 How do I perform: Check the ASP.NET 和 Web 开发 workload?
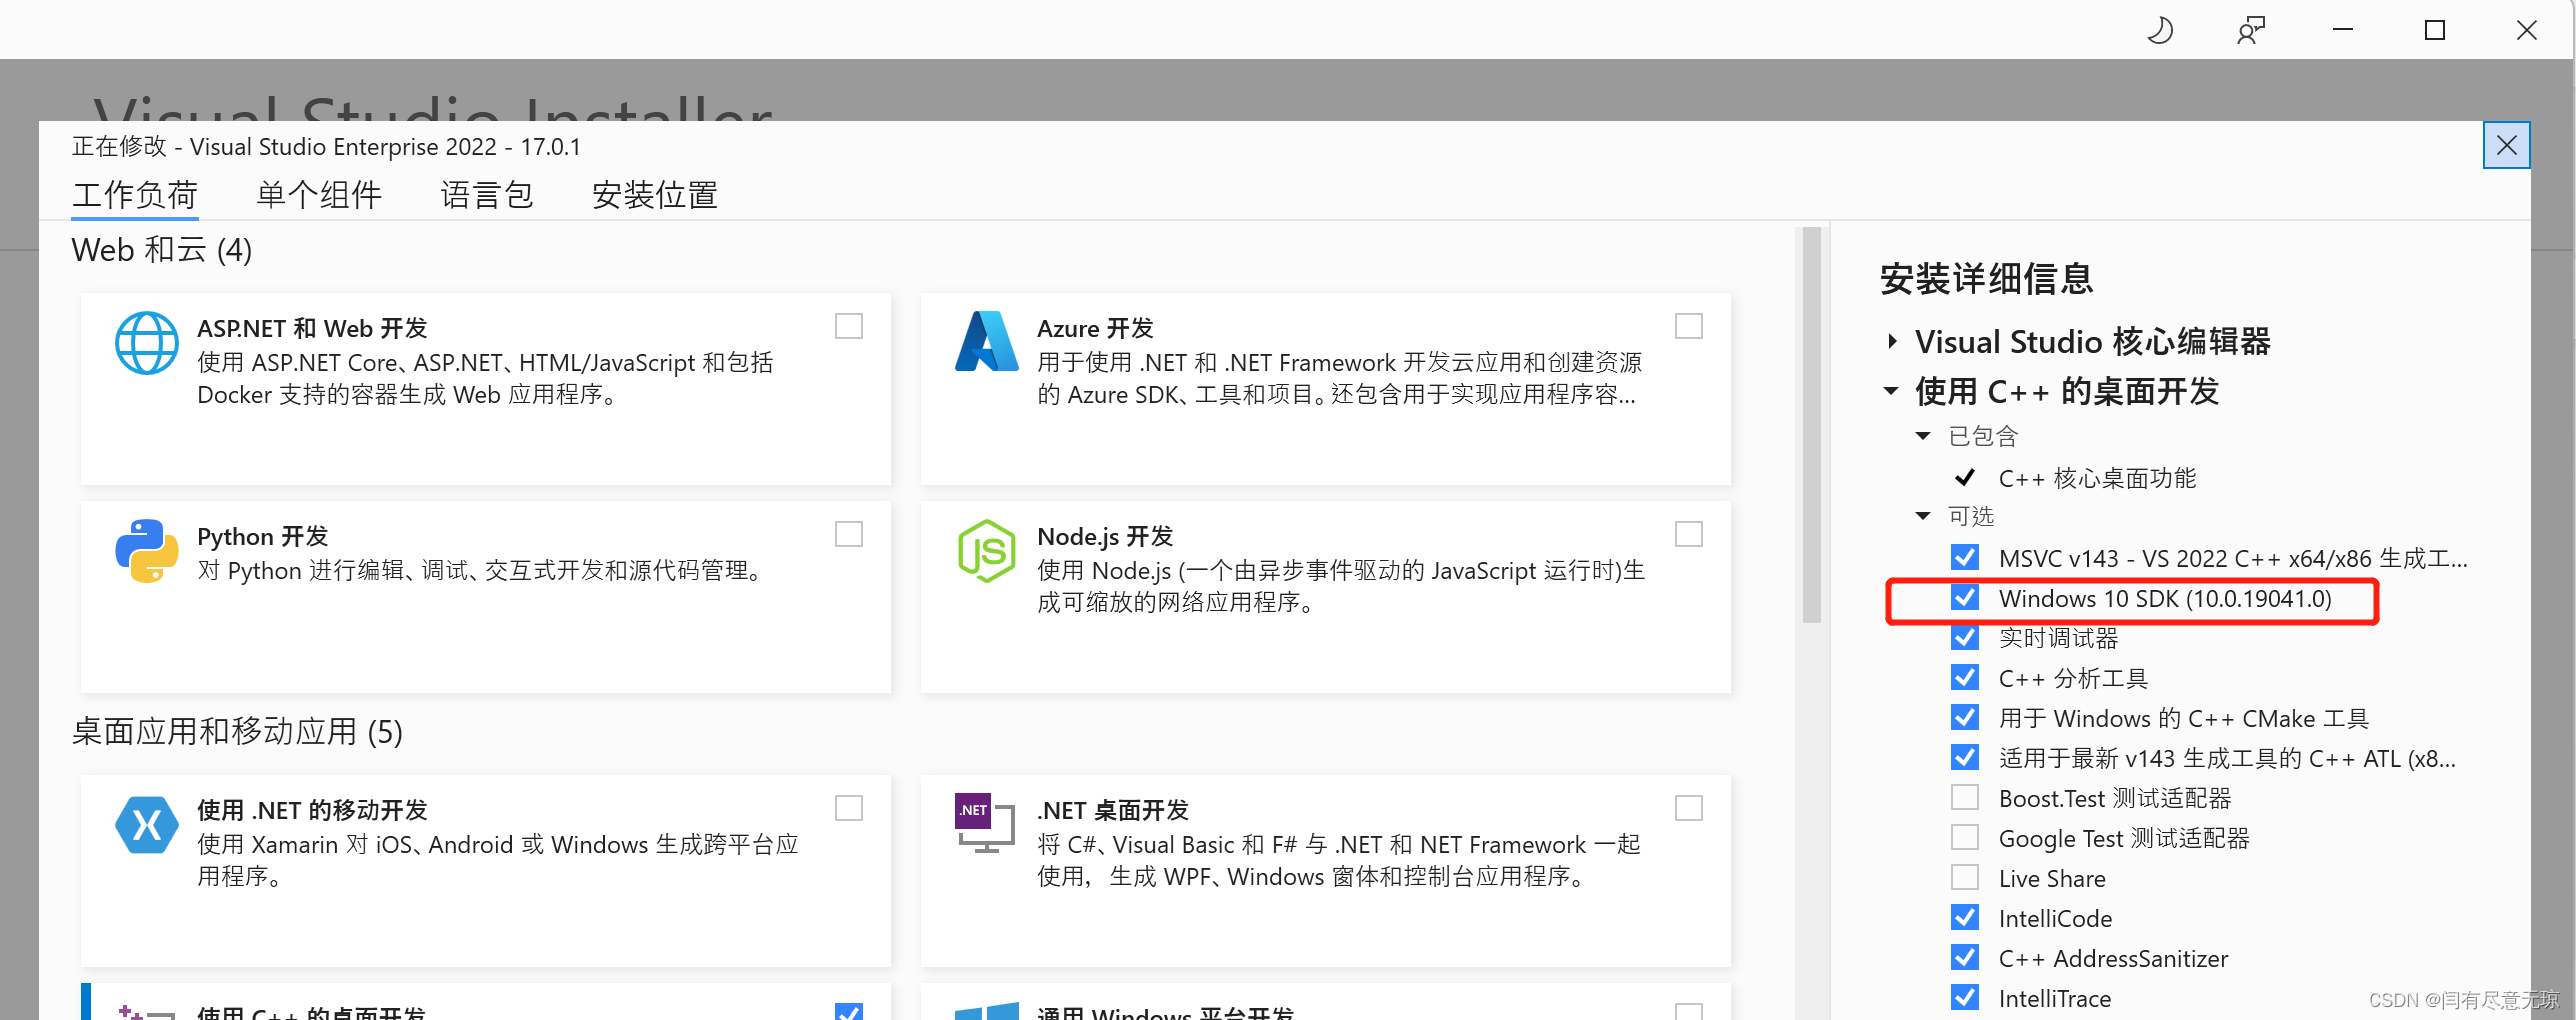pos(849,327)
